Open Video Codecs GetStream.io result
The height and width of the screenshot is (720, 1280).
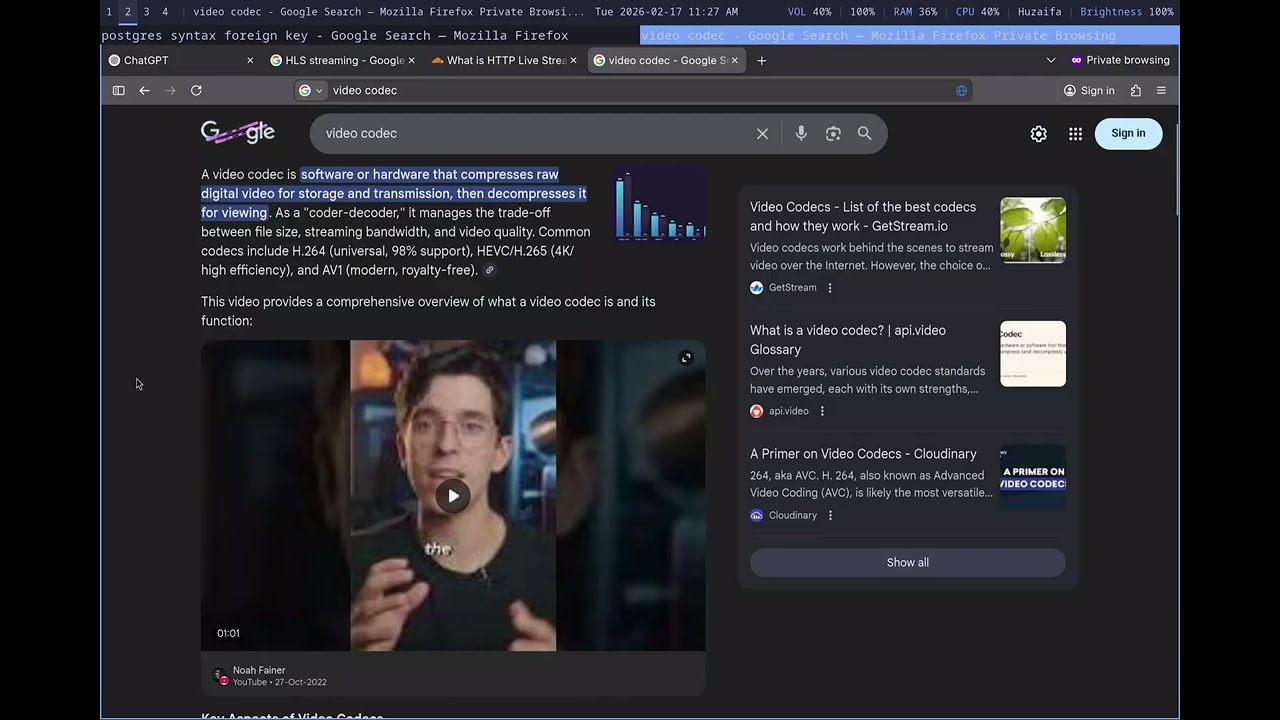[863, 216]
